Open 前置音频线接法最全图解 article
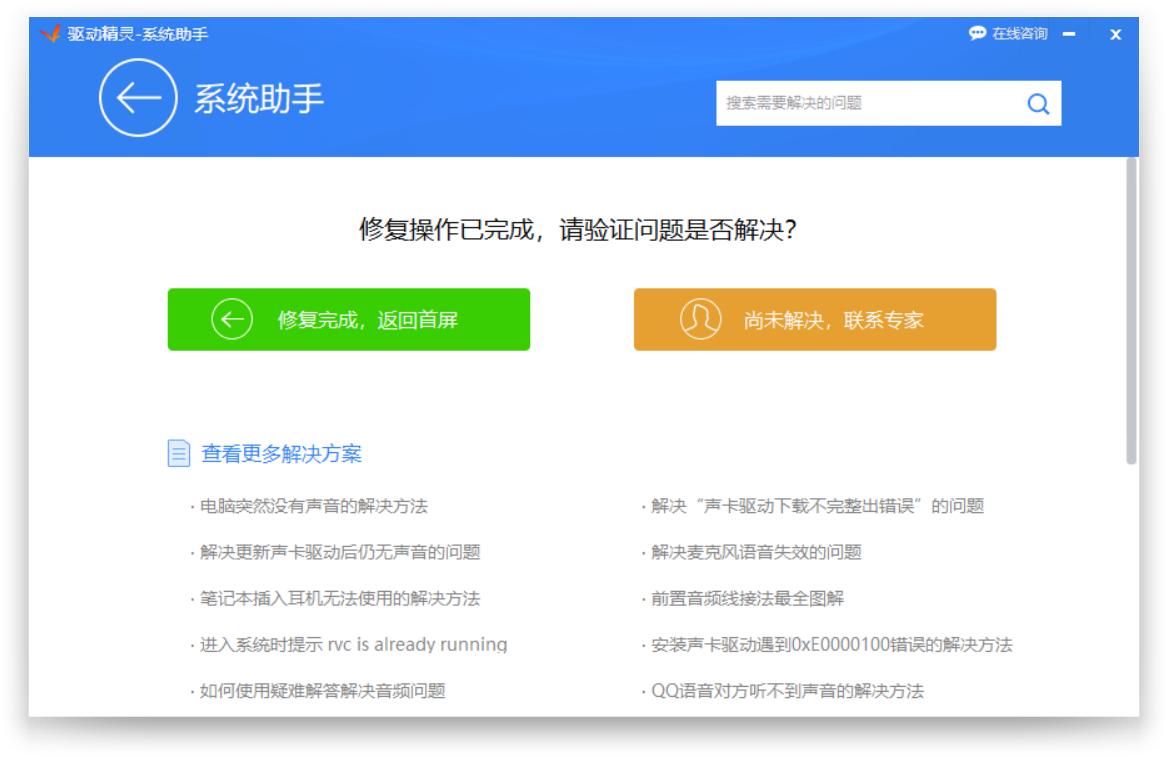1168x758 pixels. tap(747, 598)
